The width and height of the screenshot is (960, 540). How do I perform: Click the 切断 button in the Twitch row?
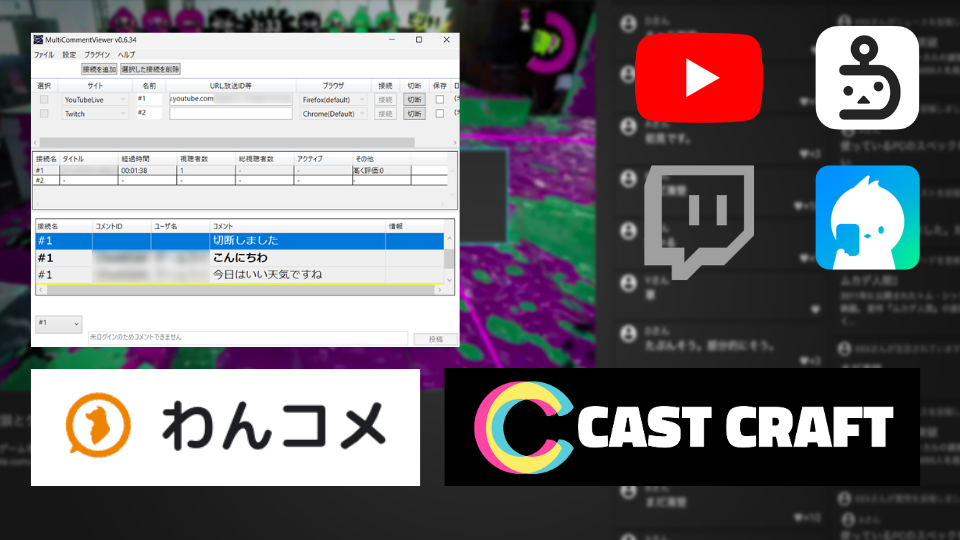pos(414,114)
